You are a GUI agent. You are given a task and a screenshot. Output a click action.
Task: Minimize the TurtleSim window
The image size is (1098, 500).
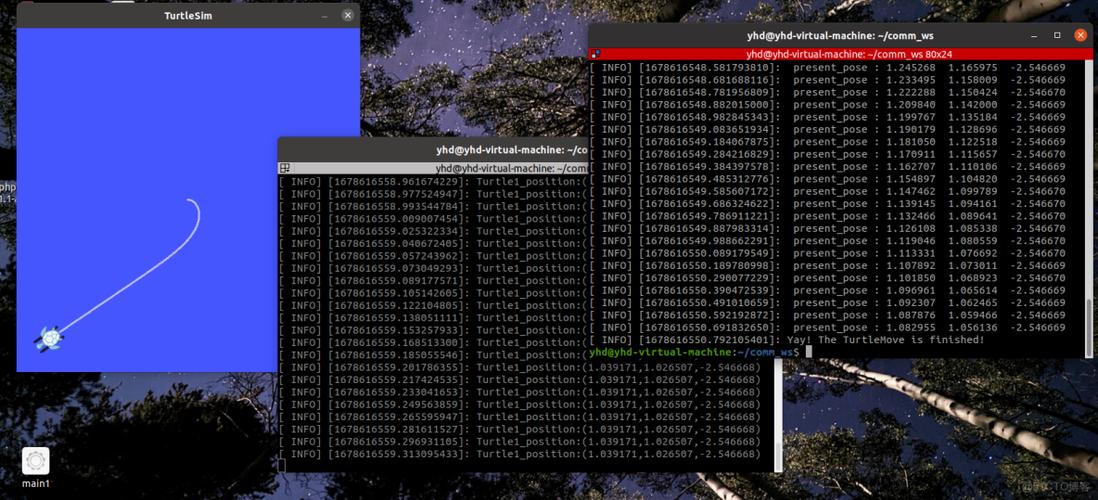tap(324, 15)
